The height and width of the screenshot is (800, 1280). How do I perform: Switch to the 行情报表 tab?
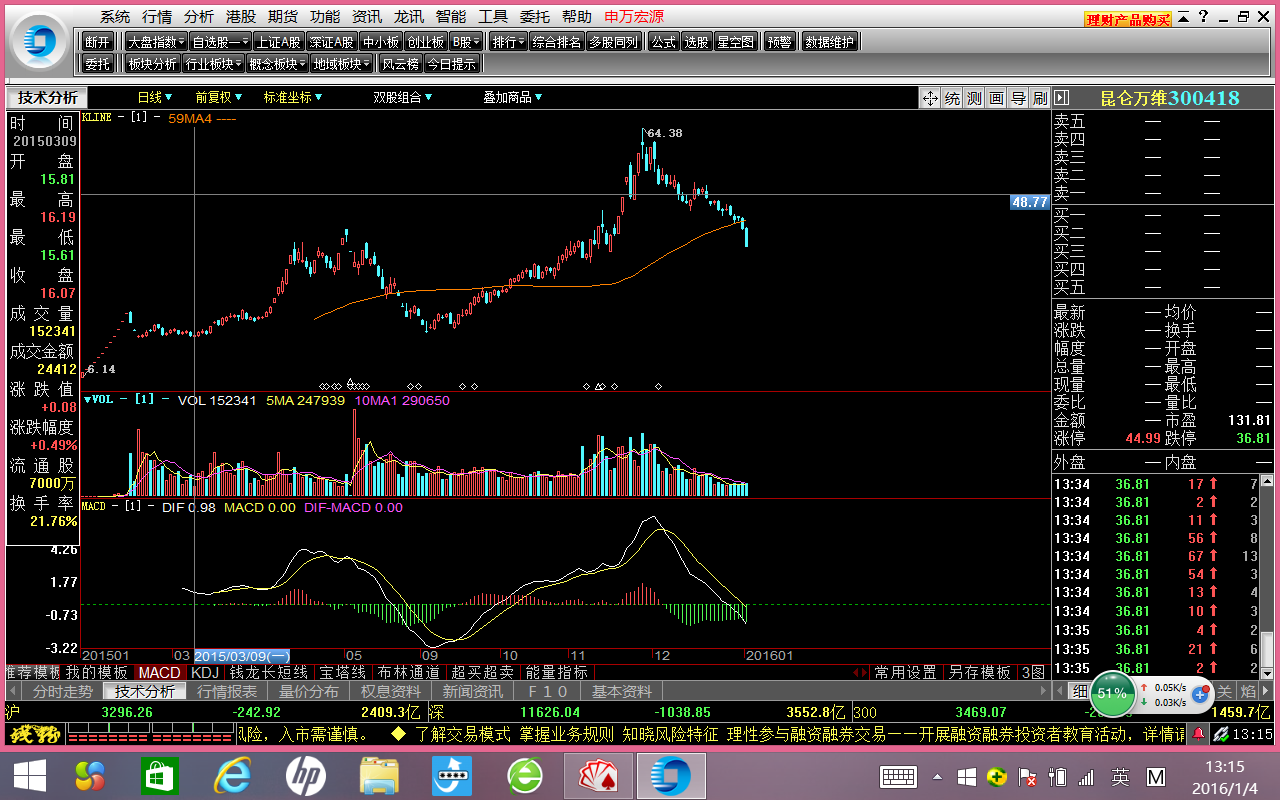pos(227,691)
